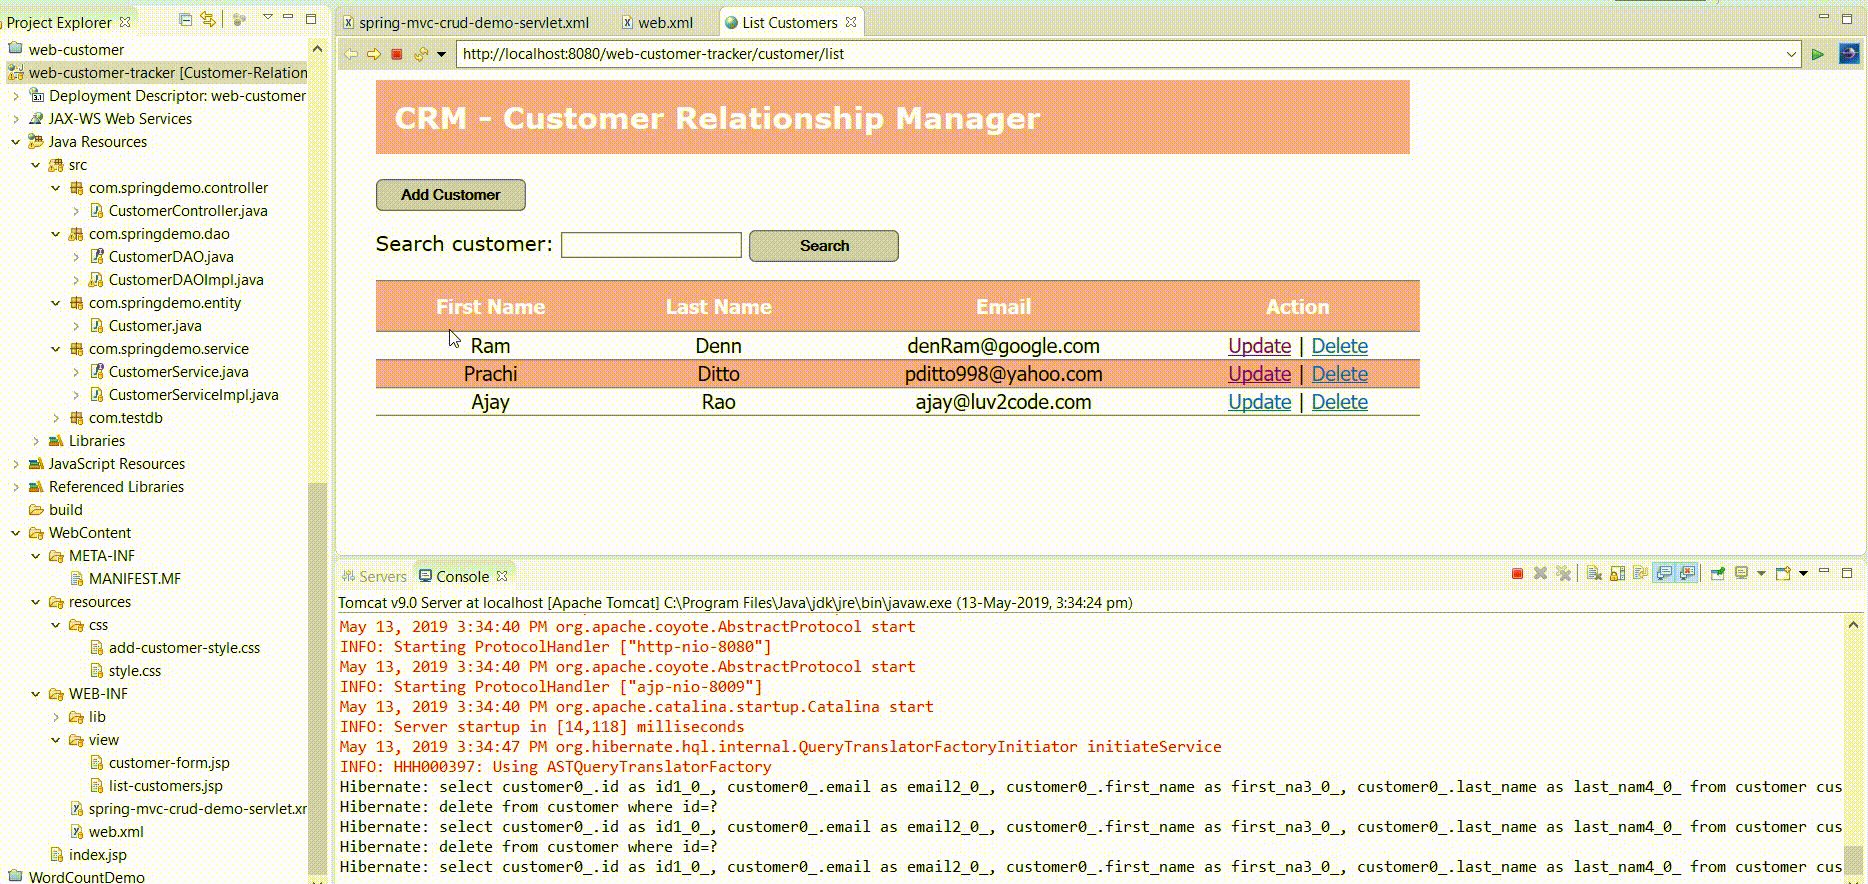Click Delete link for Prachi Ditto
1868x884 pixels.
pos(1339,374)
